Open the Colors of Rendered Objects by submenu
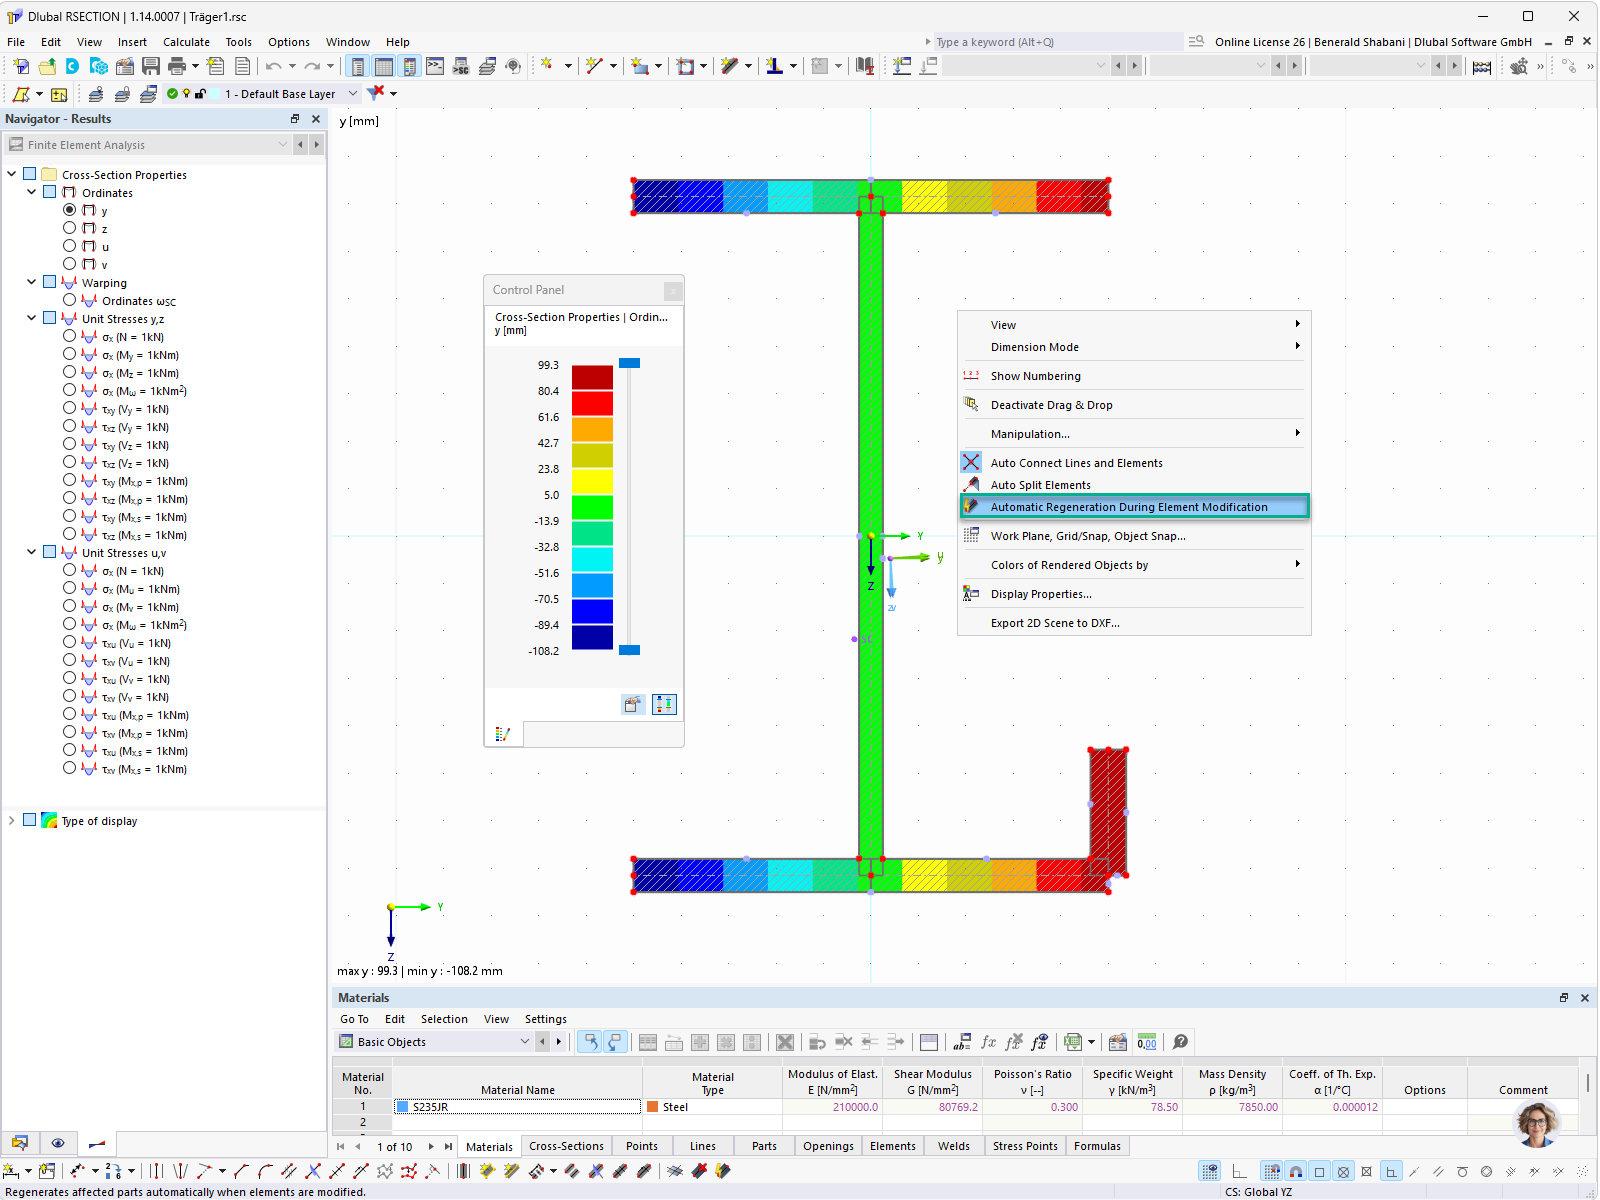This screenshot has height=1200, width=1600. click(1134, 565)
